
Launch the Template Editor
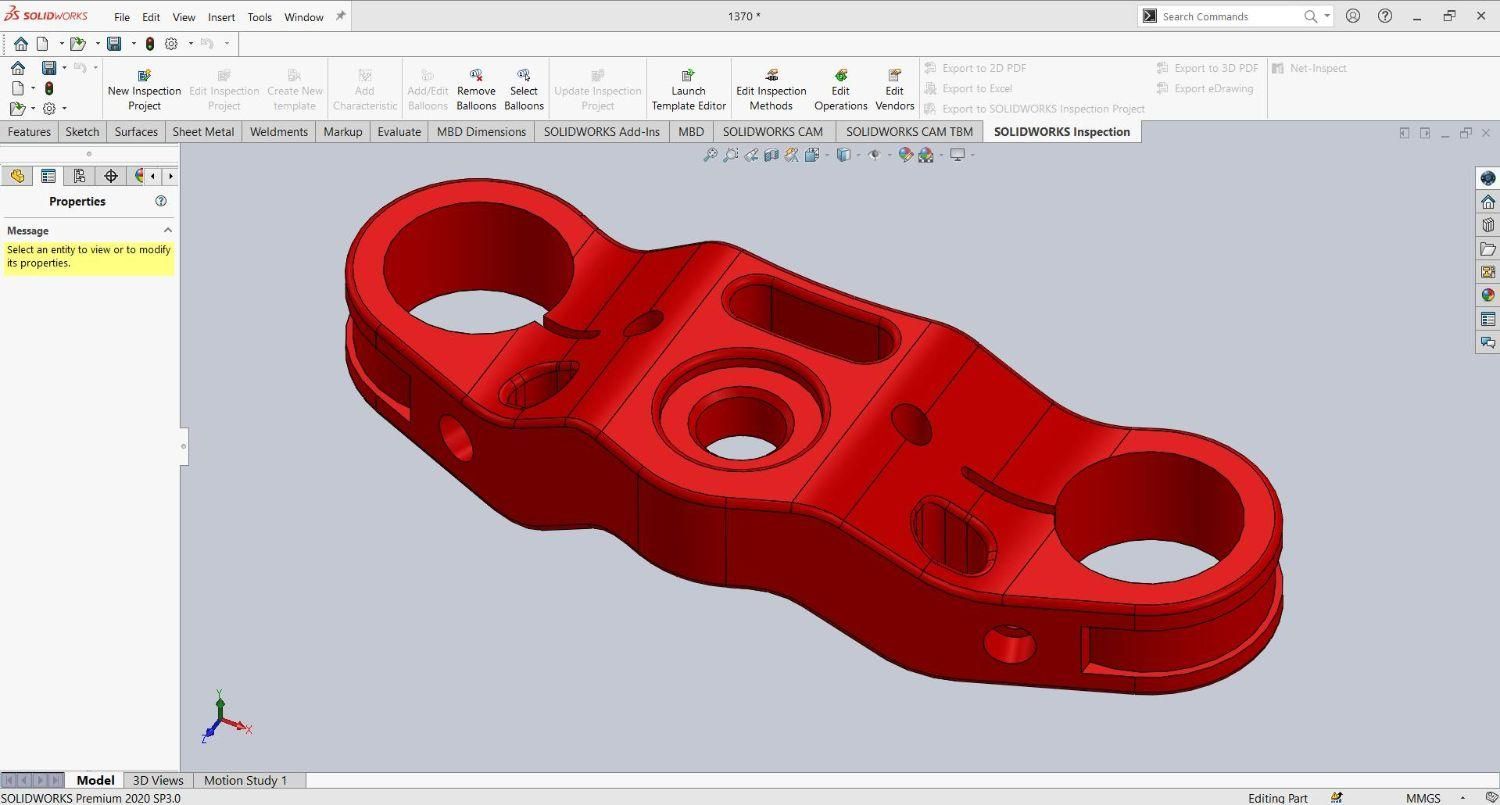(688, 90)
